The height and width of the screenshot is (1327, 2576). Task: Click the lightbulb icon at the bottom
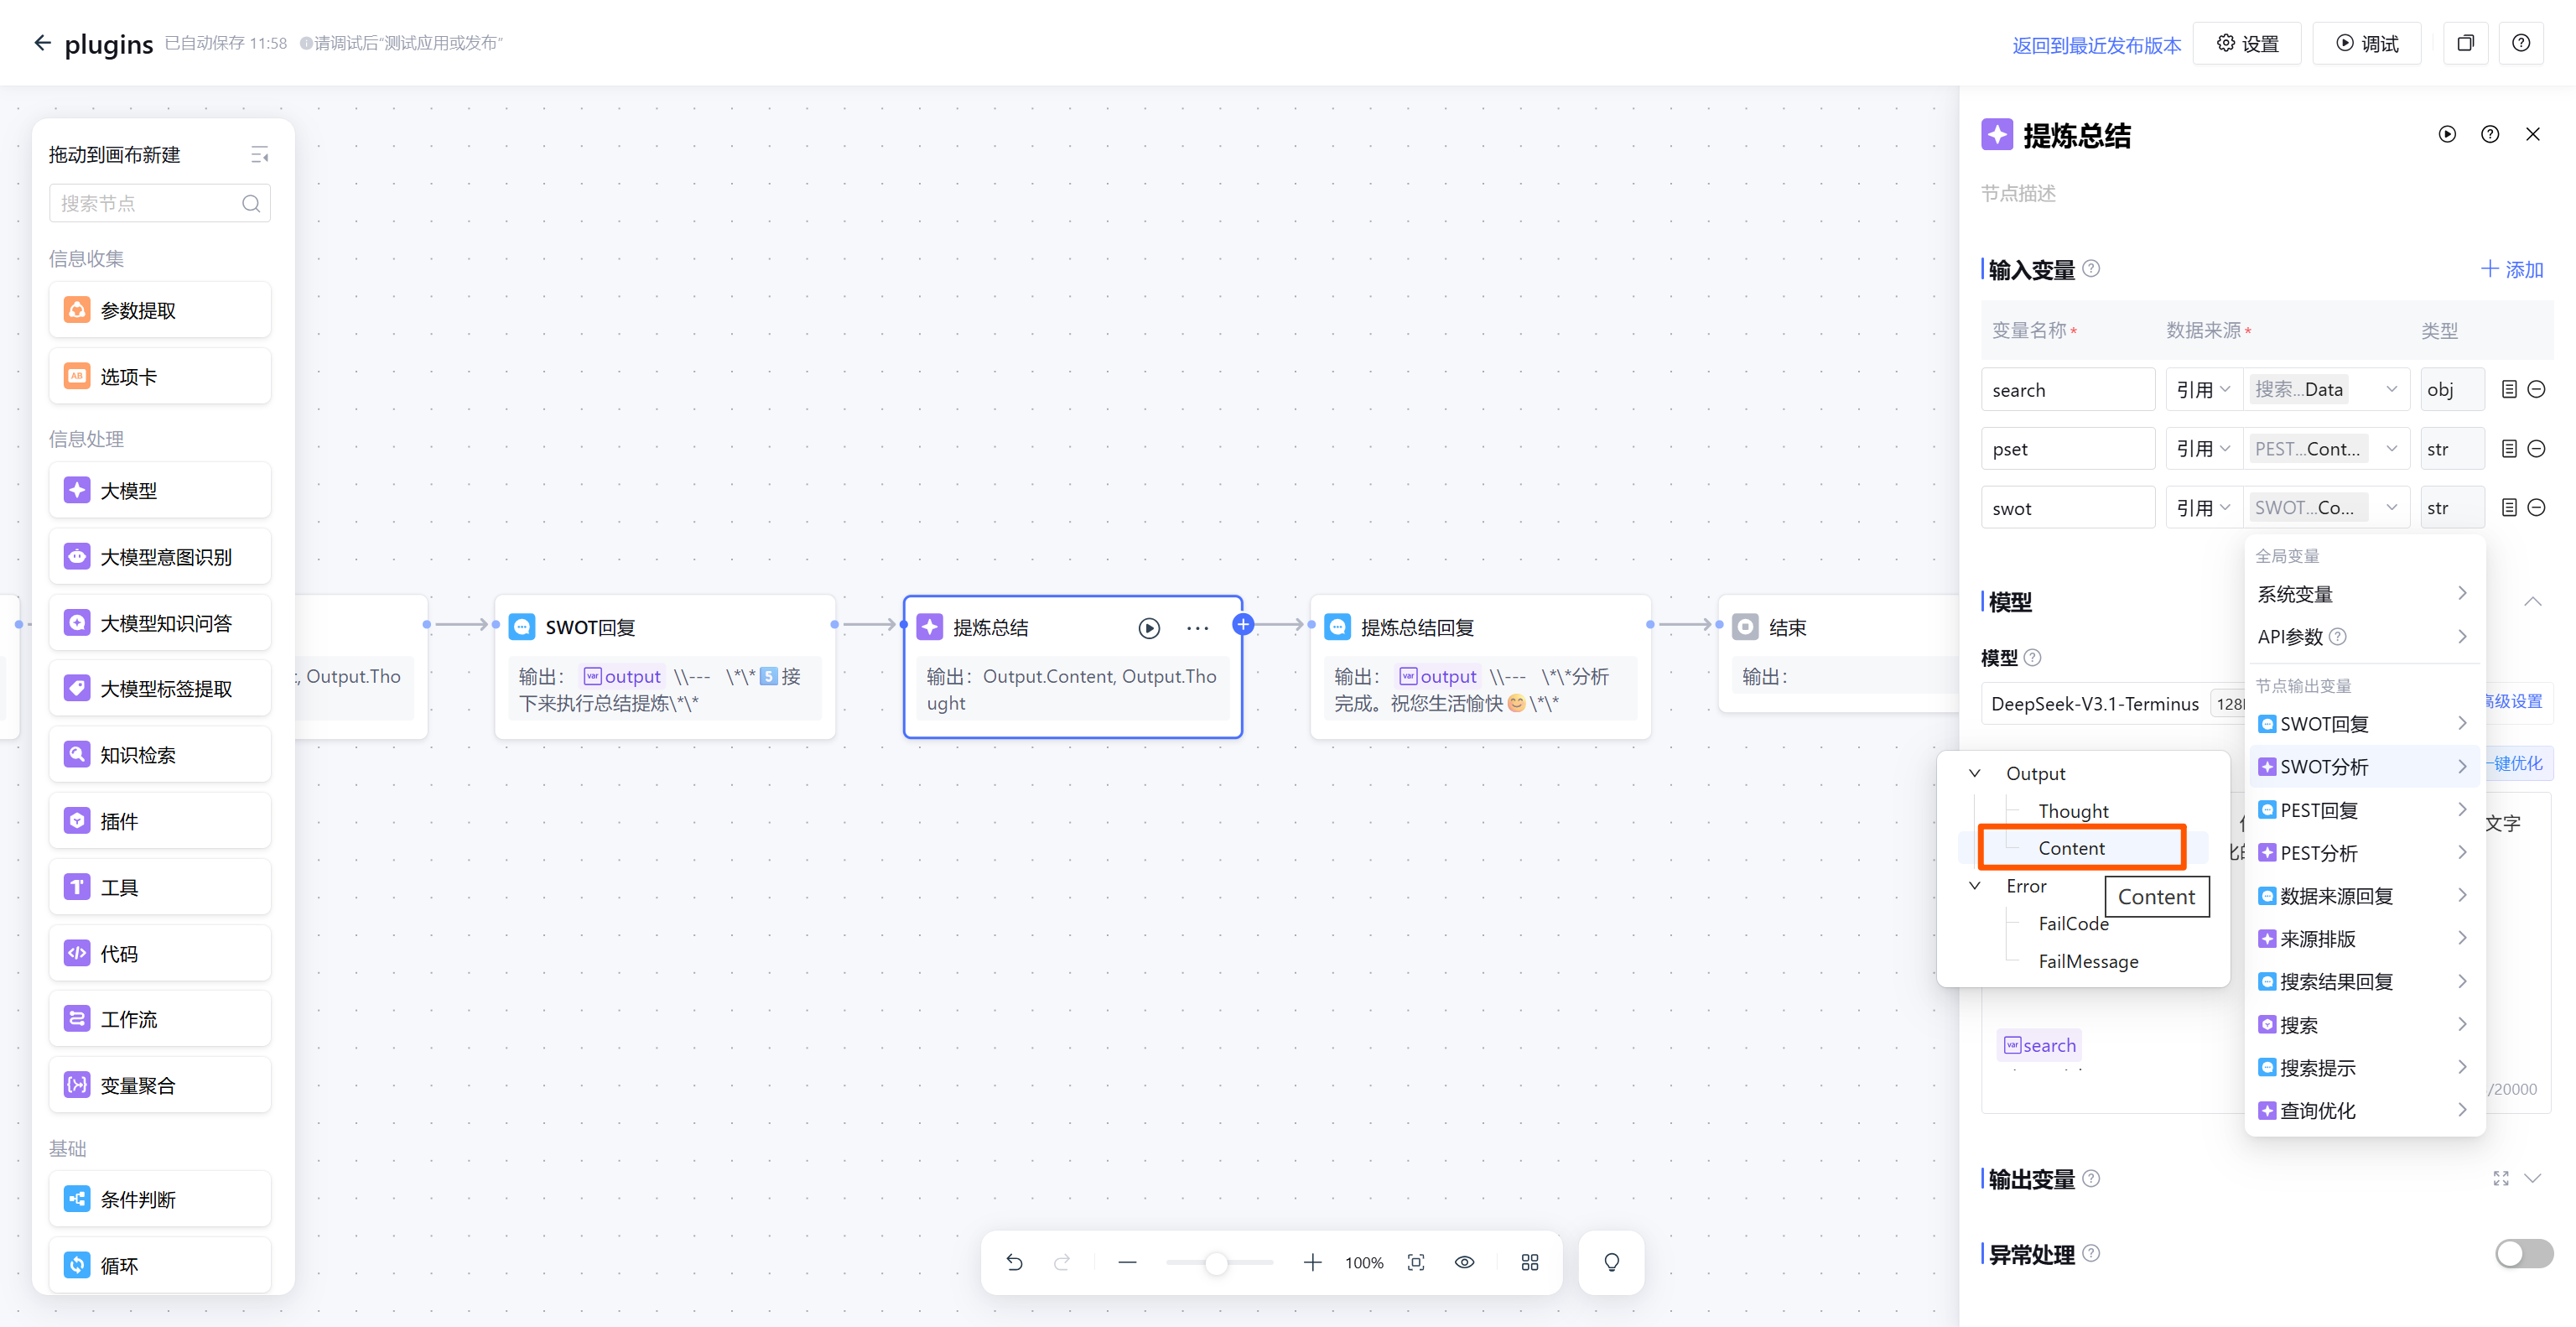(x=1611, y=1262)
